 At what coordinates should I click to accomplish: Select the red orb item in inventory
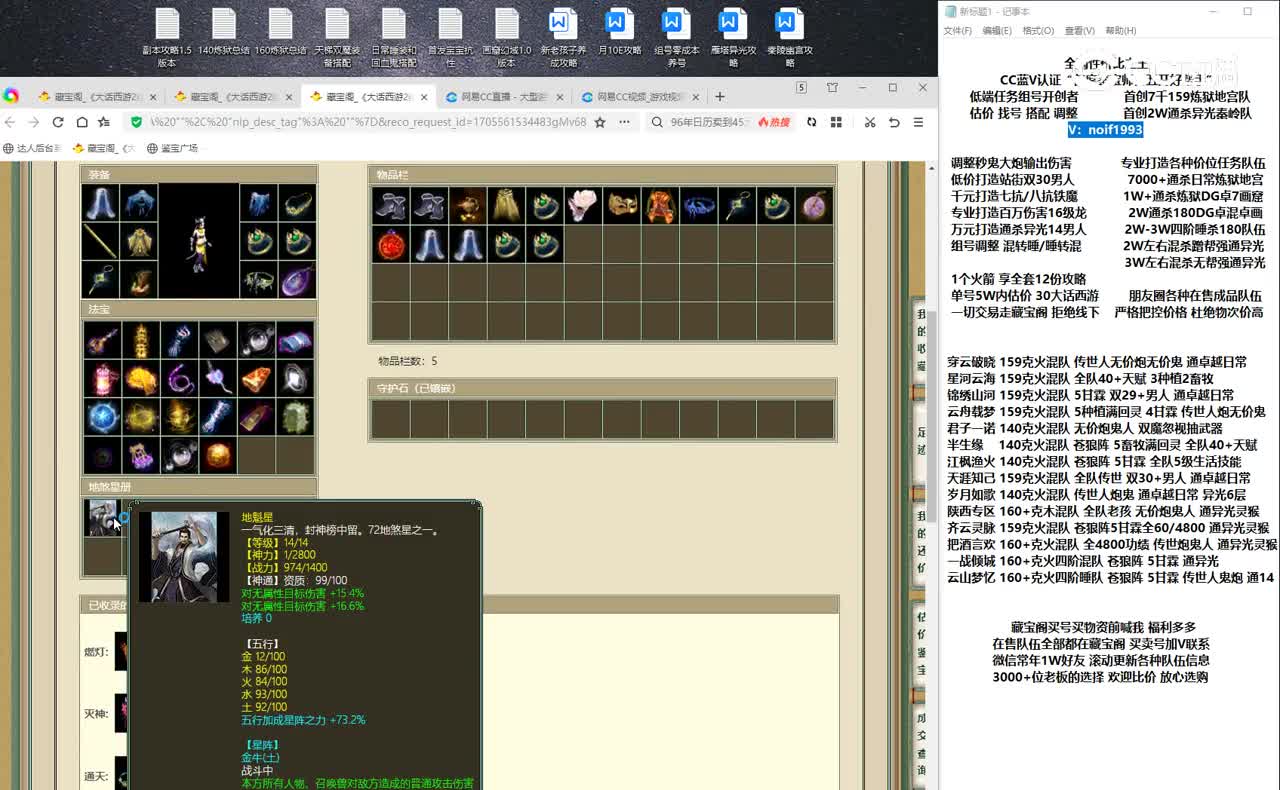390,244
